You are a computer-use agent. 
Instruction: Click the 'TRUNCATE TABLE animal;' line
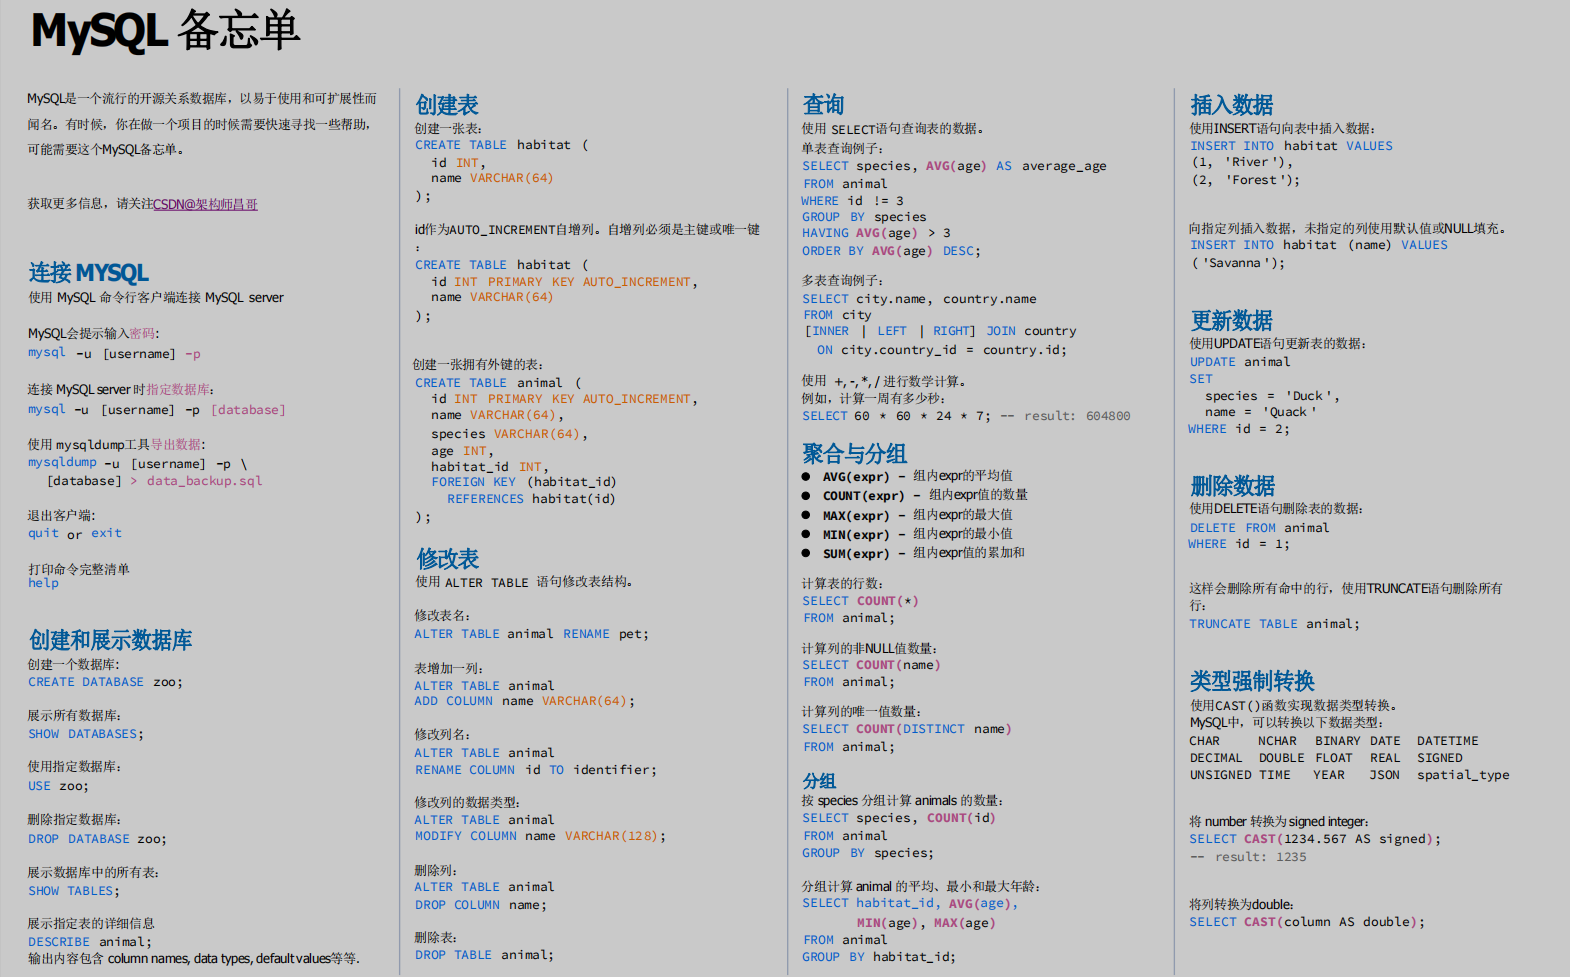click(1275, 624)
